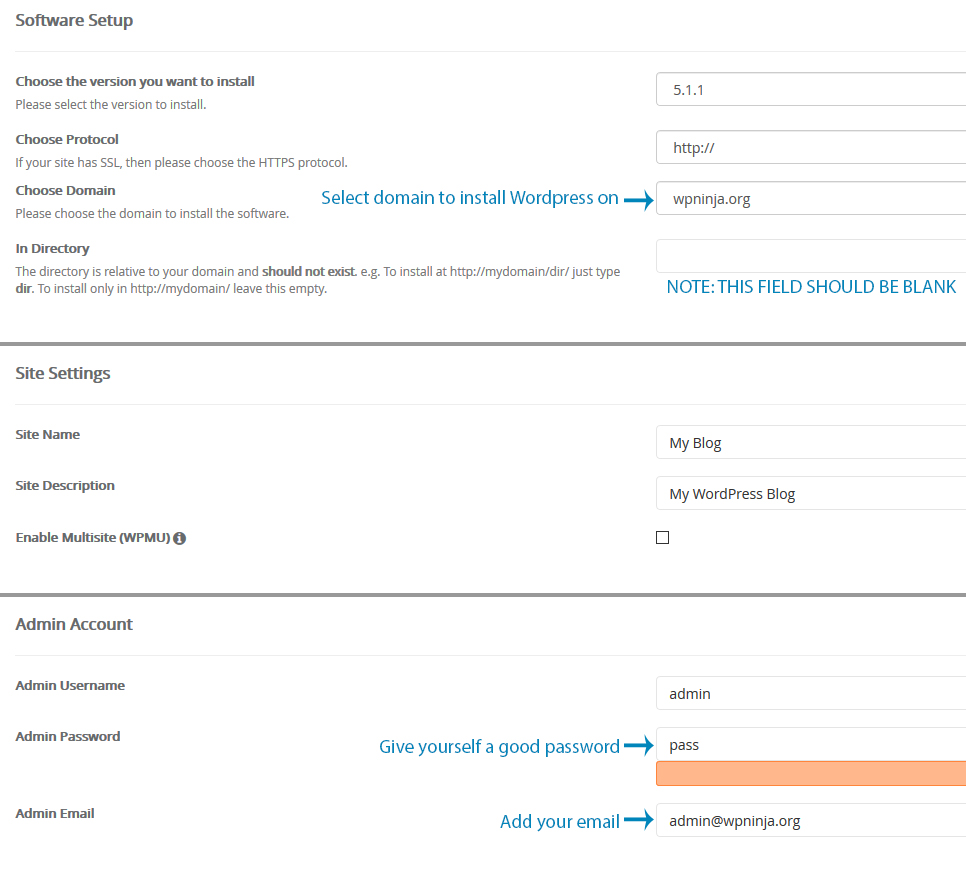This screenshot has height=878, width=966.
Task: Expand the Choose Protocol dropdown showing http://
Action: (x=810, y=148)
